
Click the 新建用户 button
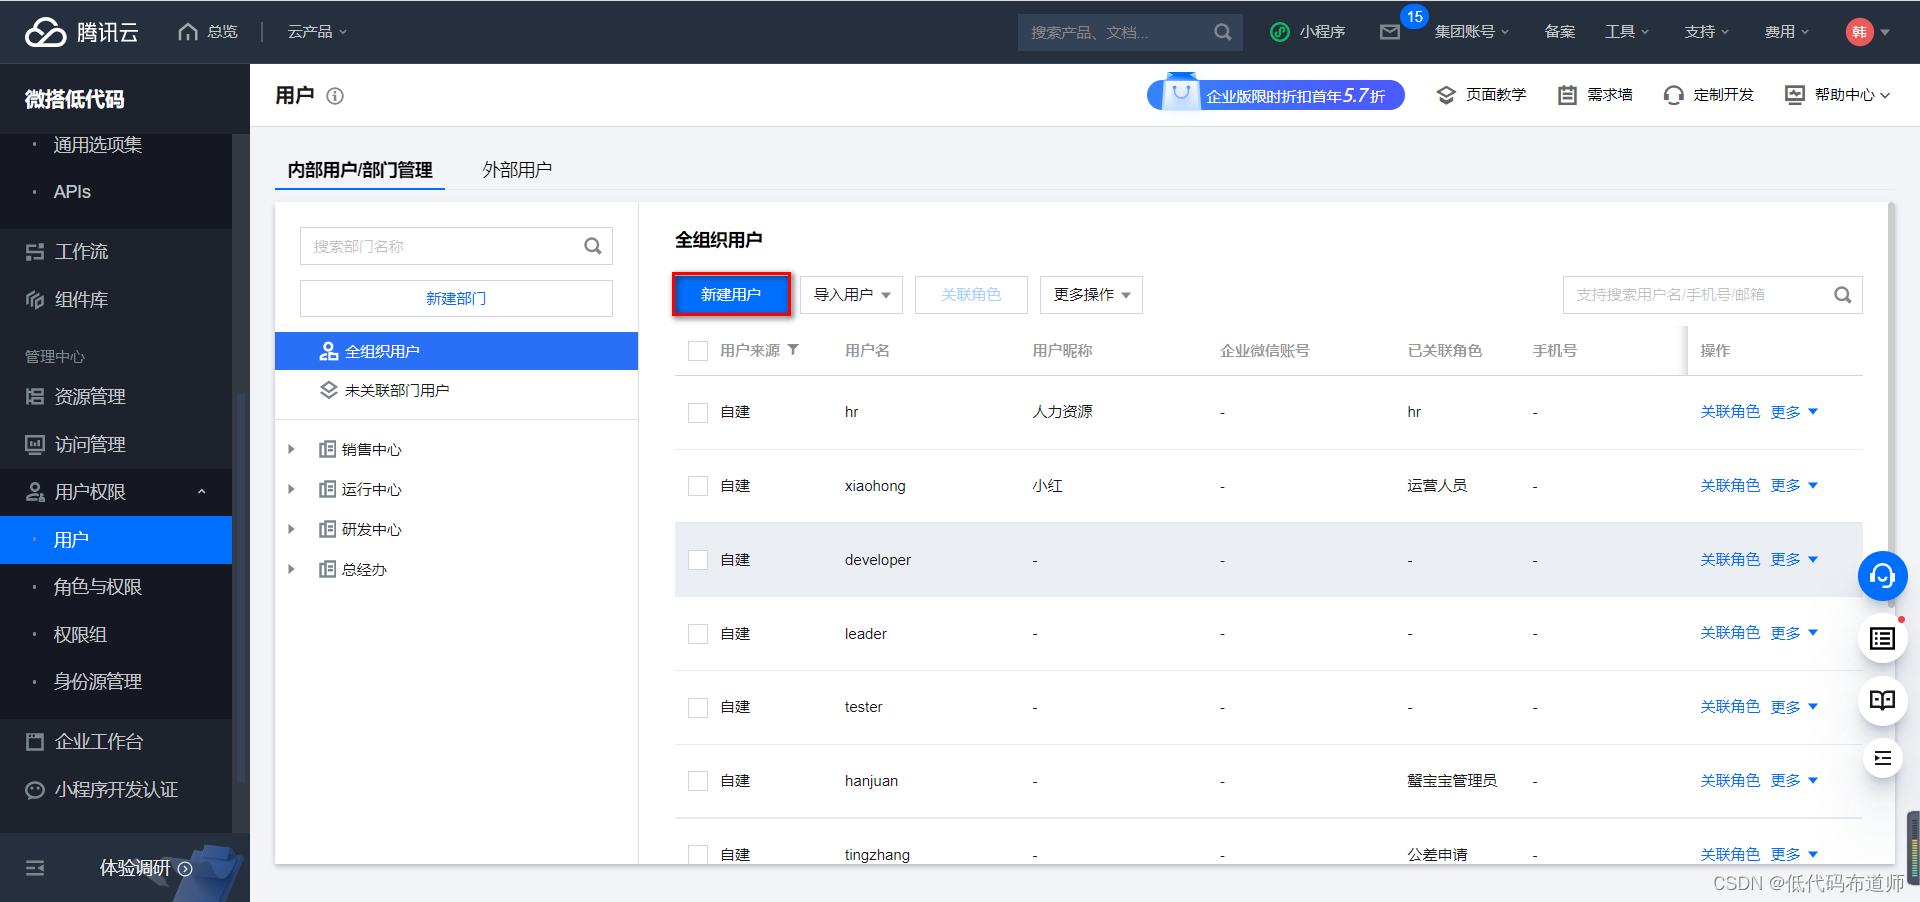pyautogui.click(x=731, y=295)
